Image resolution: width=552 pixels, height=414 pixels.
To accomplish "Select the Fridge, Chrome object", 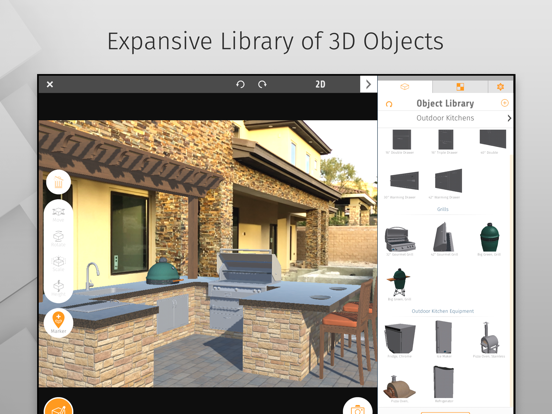I will pos(400,340).
